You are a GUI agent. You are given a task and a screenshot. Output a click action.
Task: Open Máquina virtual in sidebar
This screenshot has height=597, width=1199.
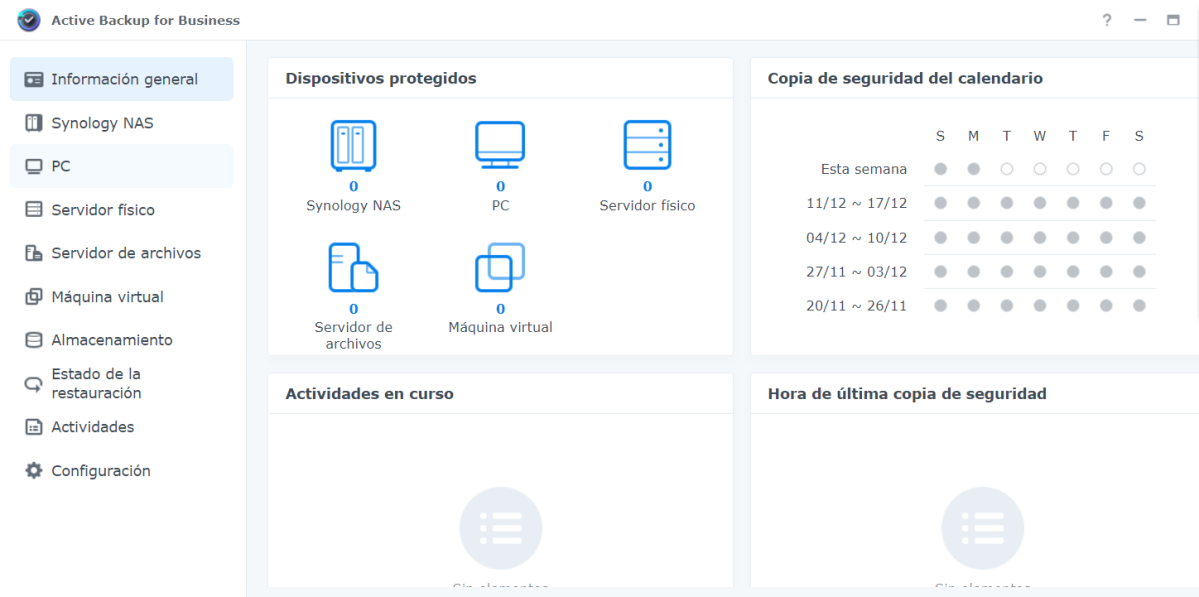click(122, 297)
